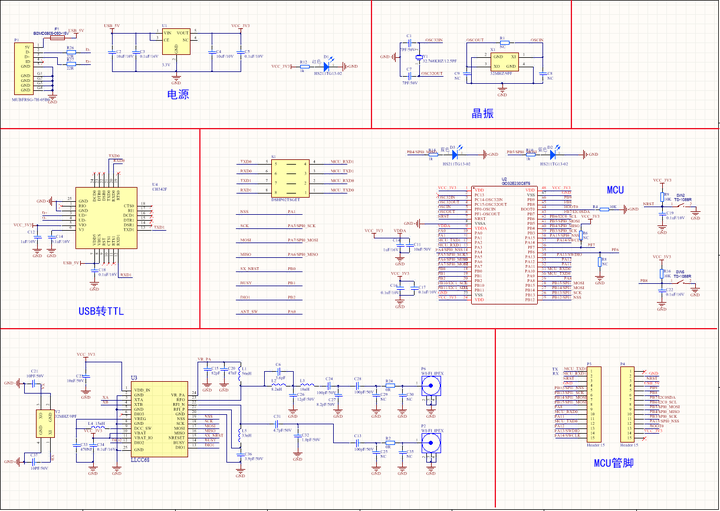Select the U2 MCU chip body
Screen dimensions: 720x511
click(x=504, y=245)
